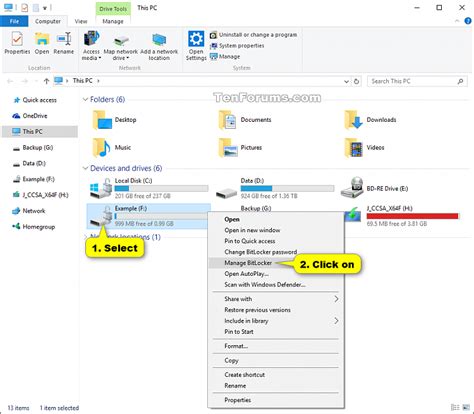Click Restore previous versions
Image resolution: width=474 pixels, height=414 pixels.
tap(276, 310)
